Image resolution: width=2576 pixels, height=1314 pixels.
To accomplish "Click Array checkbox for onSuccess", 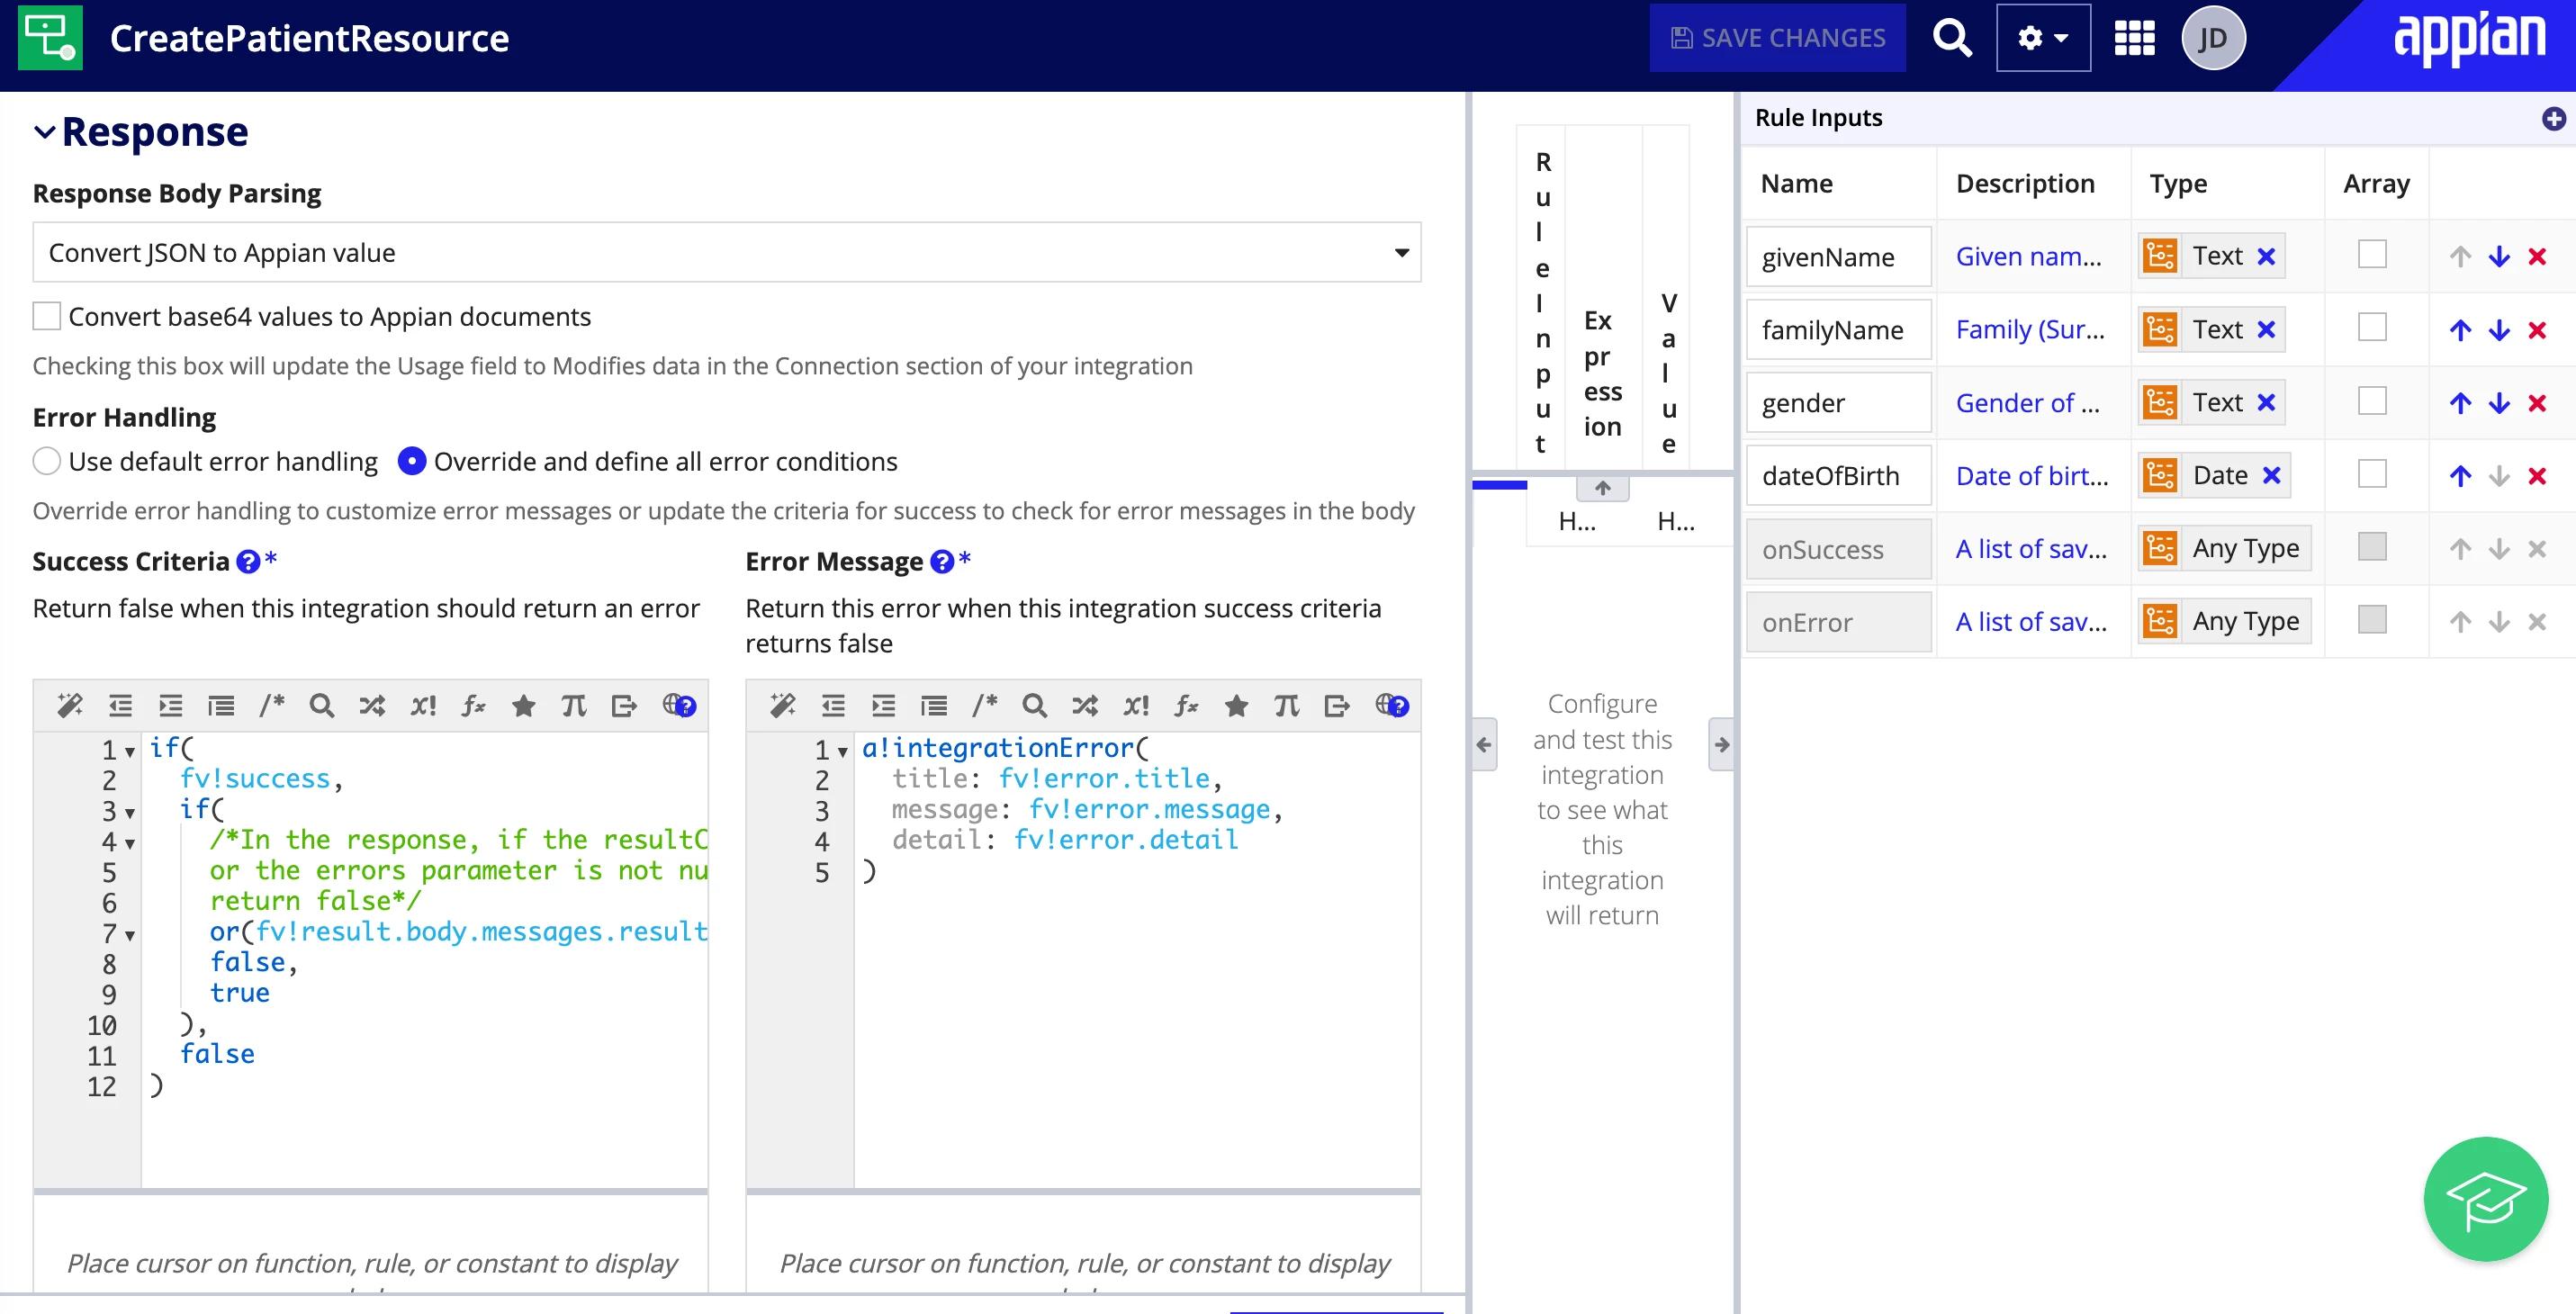I will pos(2372,547).
